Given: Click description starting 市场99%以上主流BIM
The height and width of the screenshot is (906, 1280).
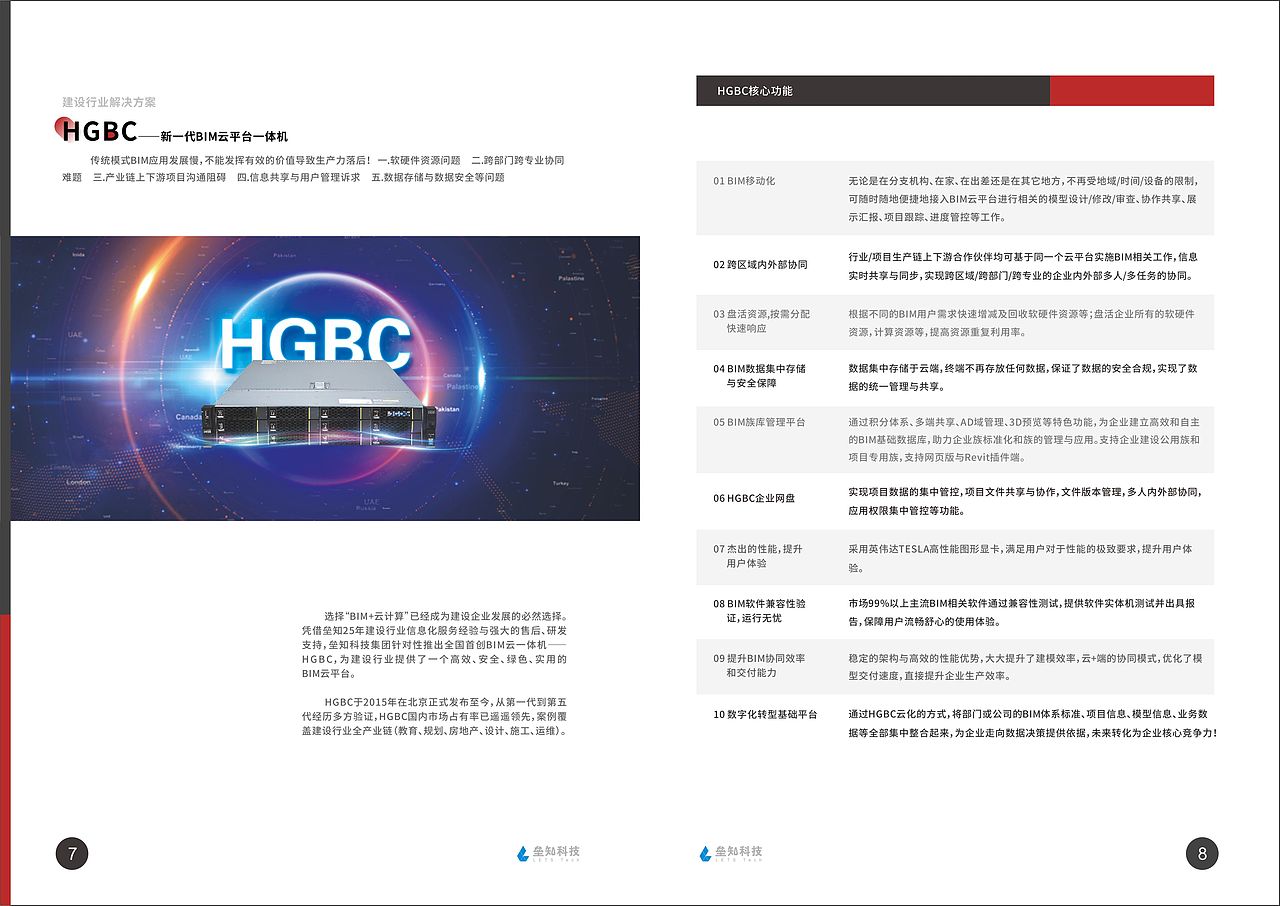Looking at the screenshot, I should click(x=1022, y=612).
